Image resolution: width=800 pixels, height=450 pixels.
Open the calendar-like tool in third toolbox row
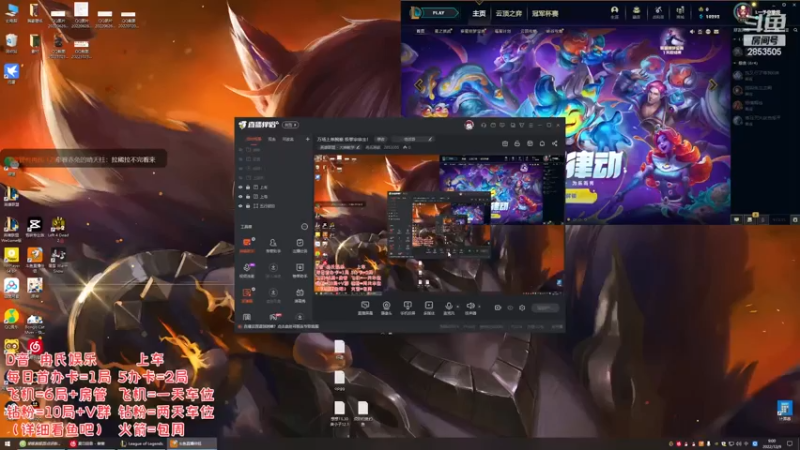(x=299, y=295)
